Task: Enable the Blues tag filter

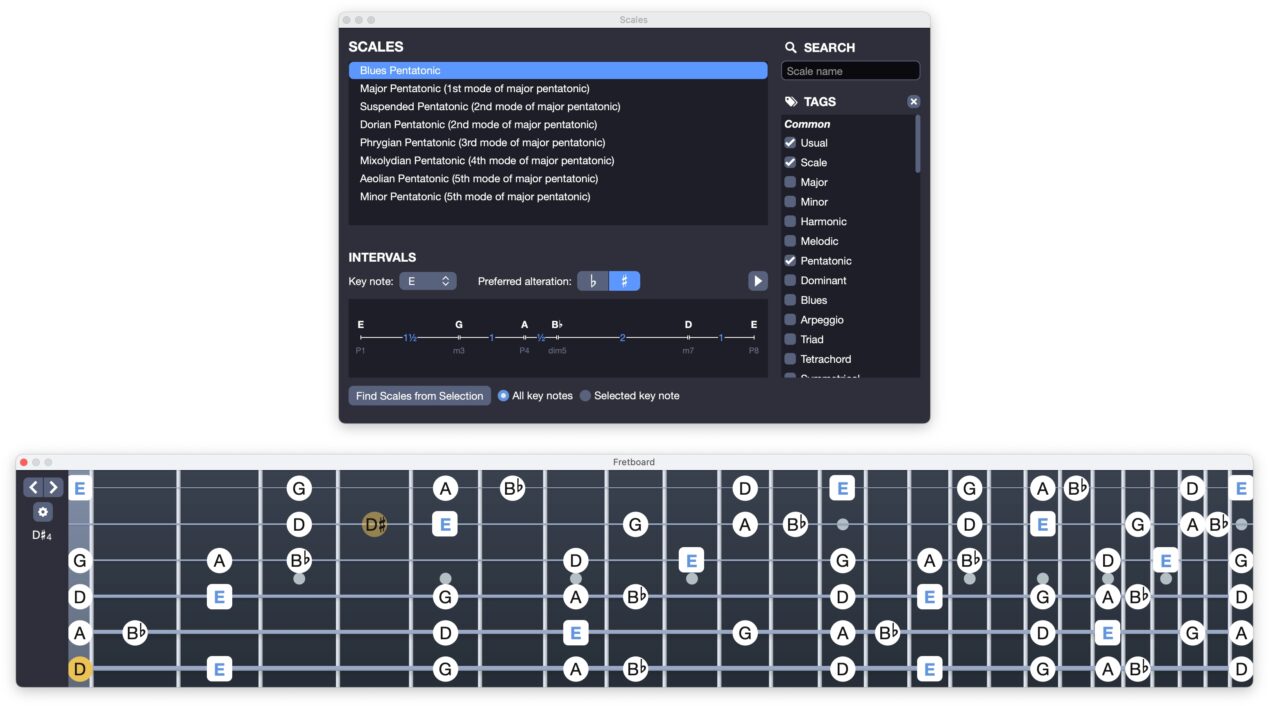Action: pyautogui.click(x=790, y=300)
